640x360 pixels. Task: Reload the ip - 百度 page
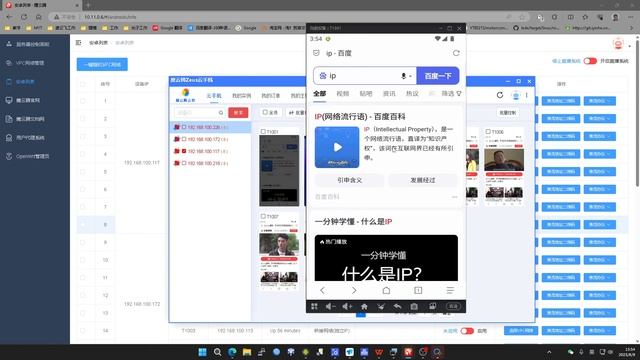456,53
